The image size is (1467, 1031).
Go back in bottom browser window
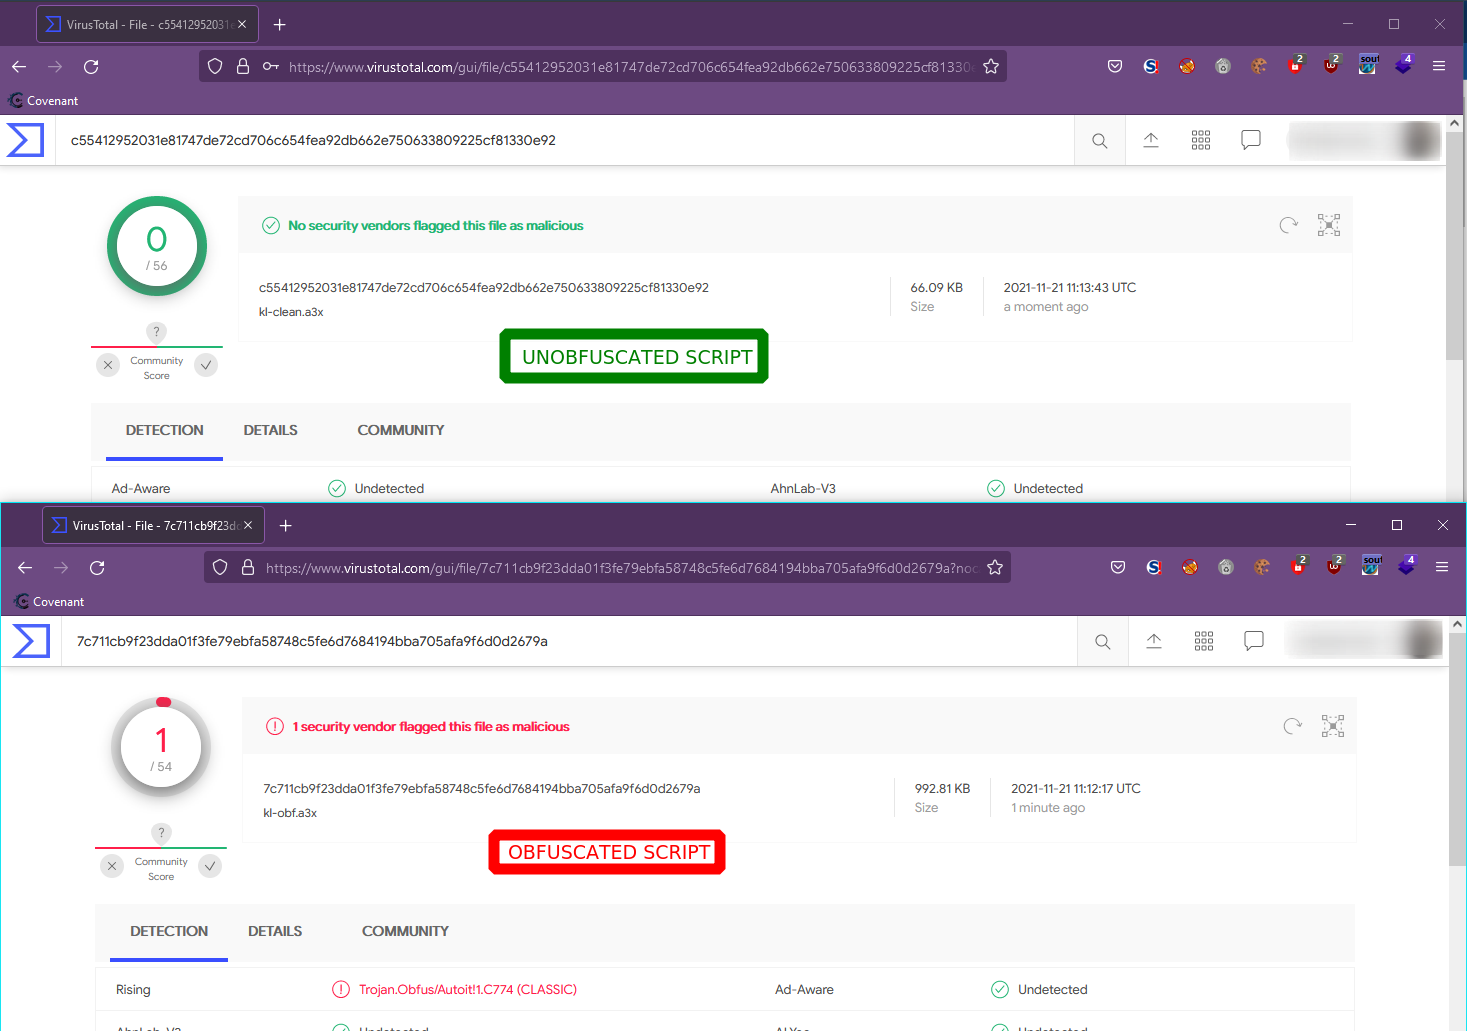(25, 567)
